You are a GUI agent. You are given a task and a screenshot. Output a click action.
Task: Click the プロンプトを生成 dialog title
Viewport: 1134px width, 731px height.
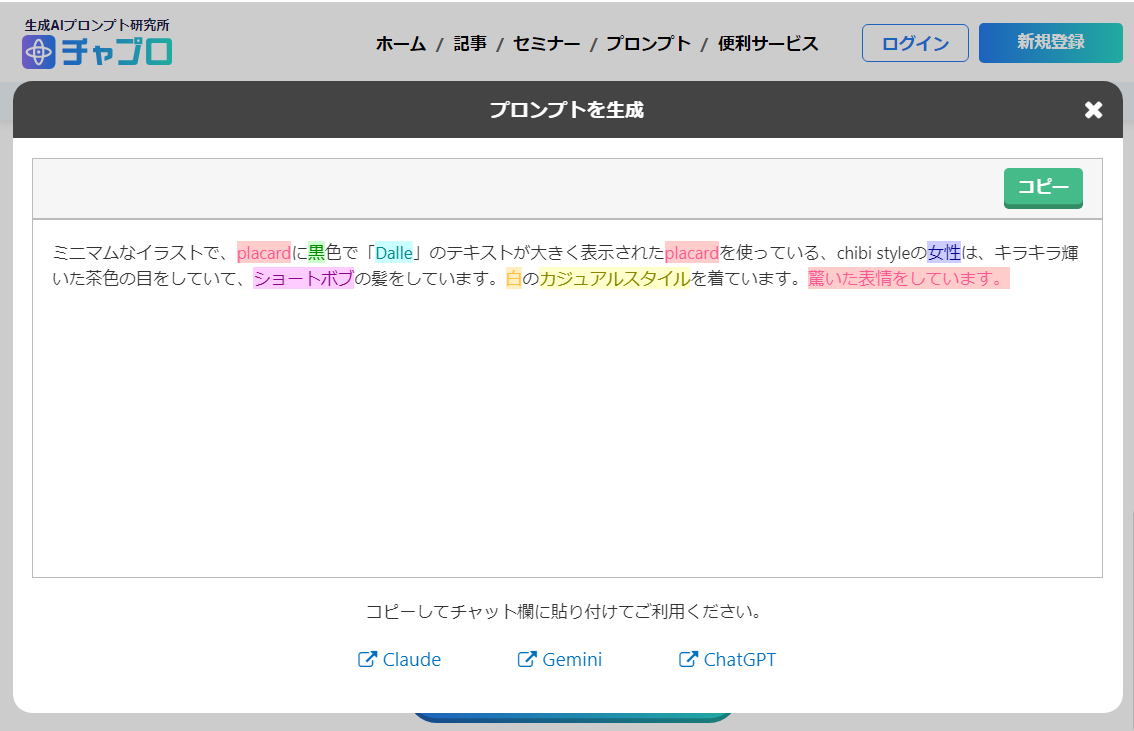[x=567, y=110]
